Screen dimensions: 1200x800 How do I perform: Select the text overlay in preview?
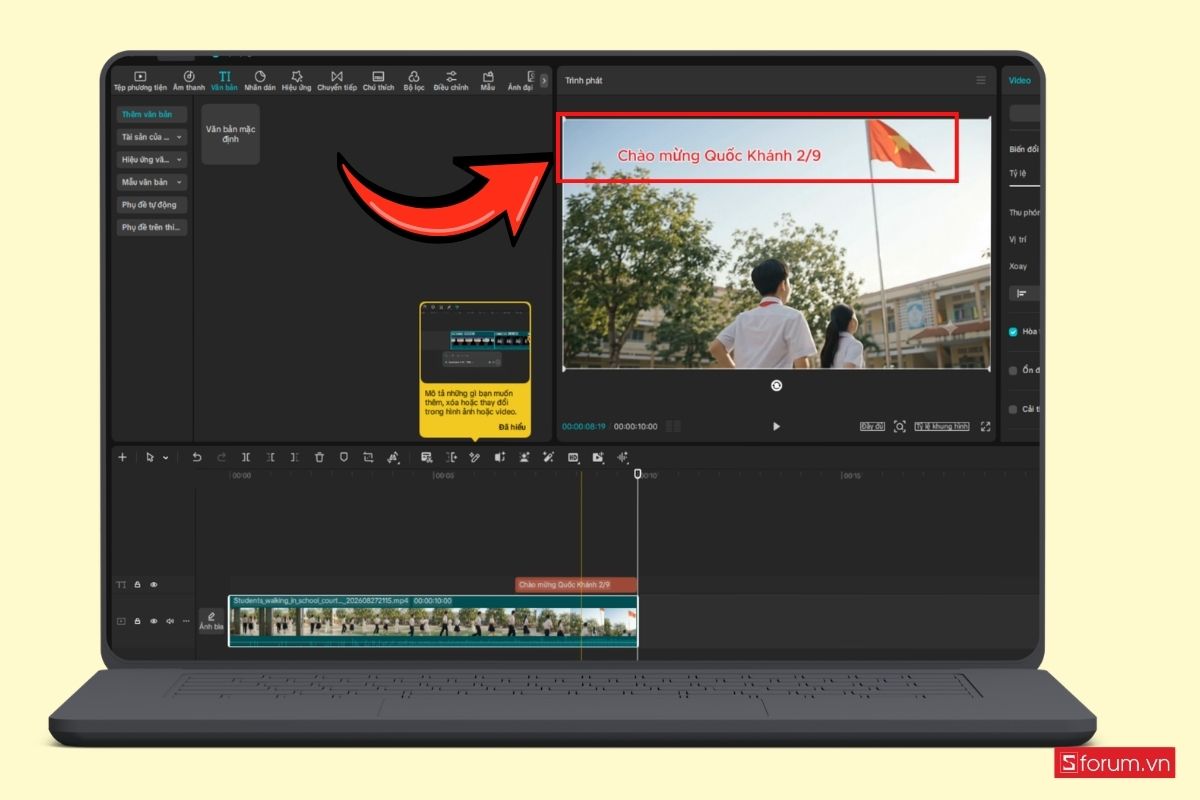(719, 155)
